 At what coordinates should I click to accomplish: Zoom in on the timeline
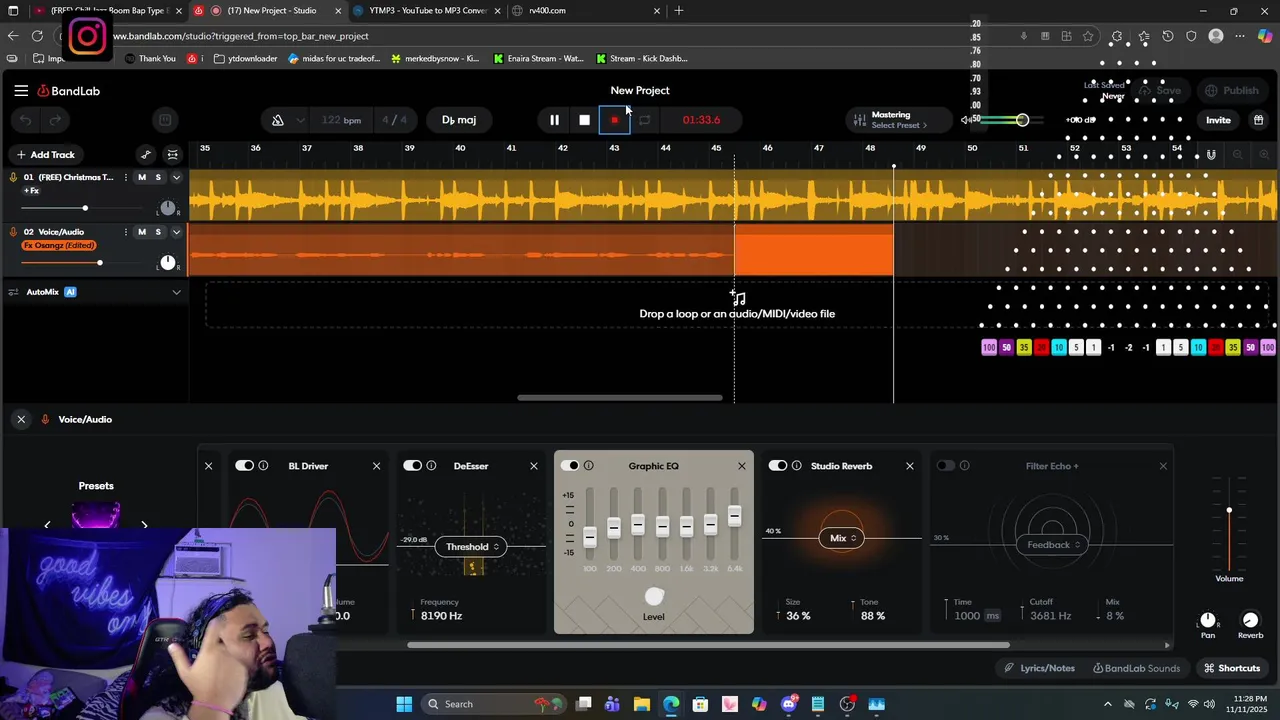(x=1264, y=155)
